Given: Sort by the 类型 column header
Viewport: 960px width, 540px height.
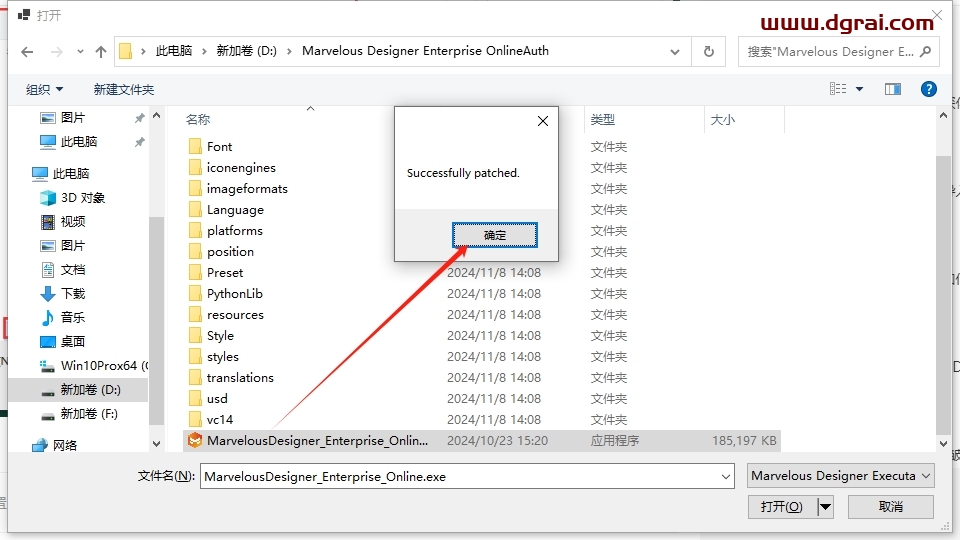Looking at the screenshot, I should click(602, 119).
